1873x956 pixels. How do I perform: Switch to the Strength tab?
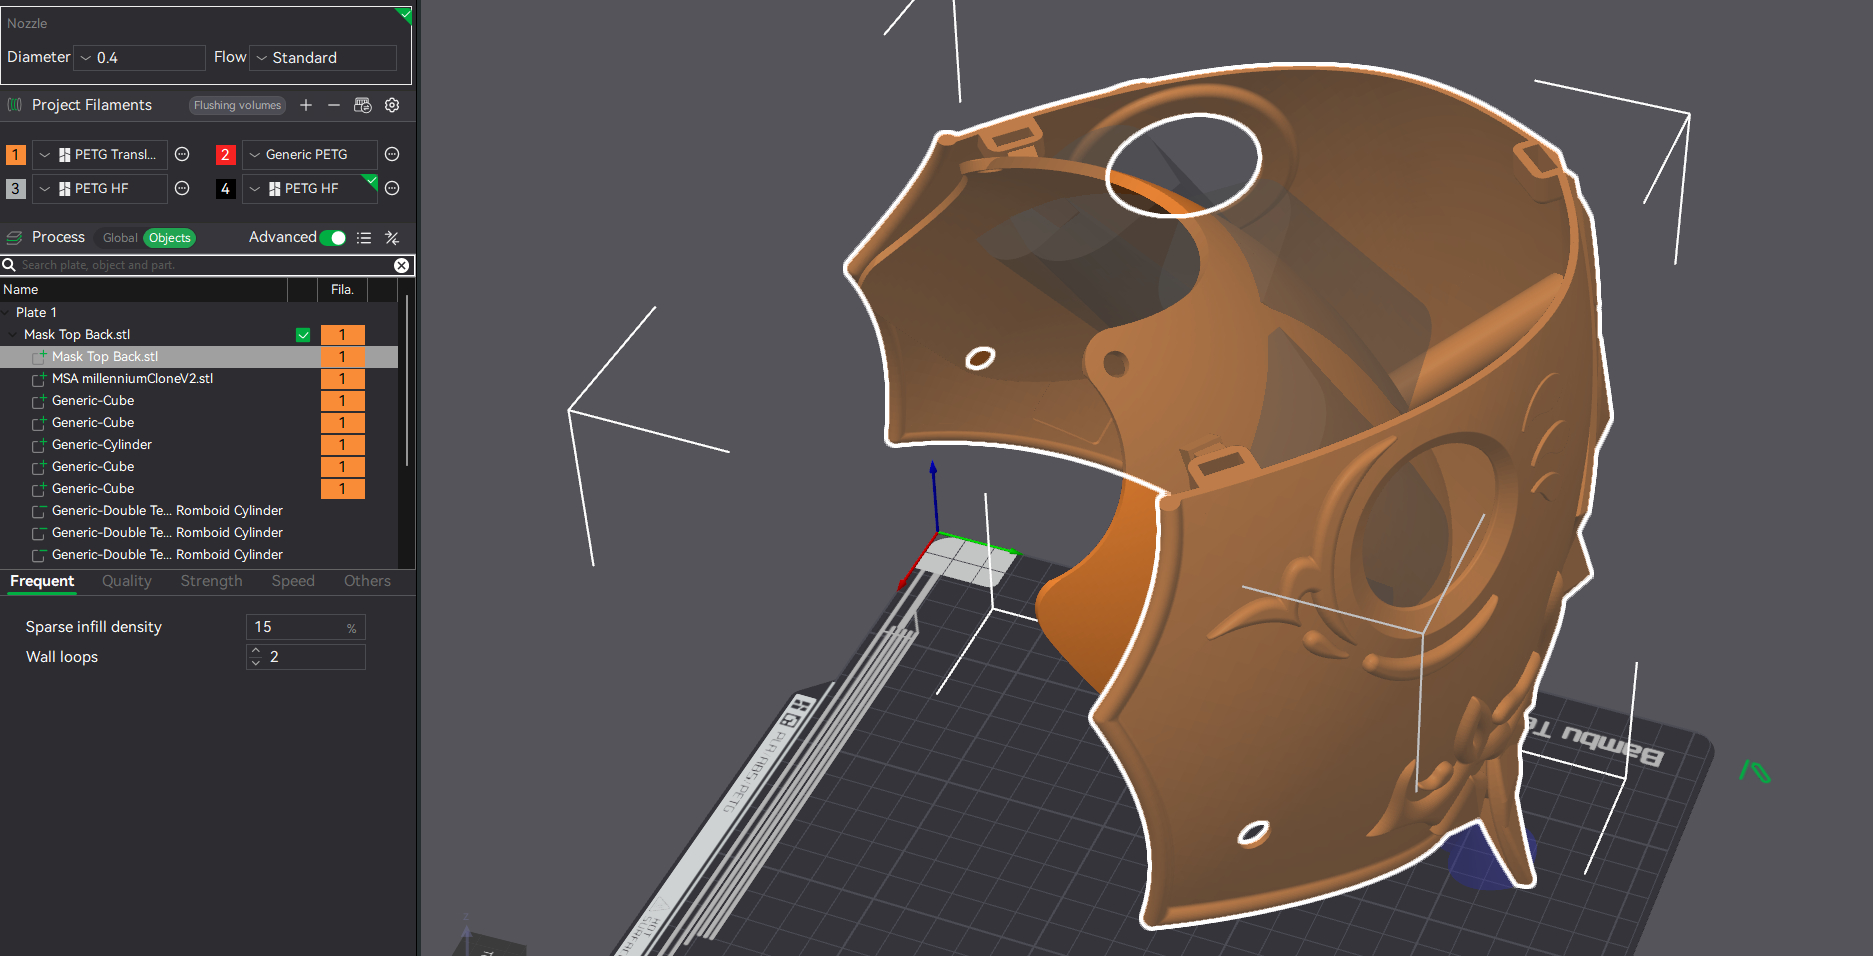(x=211, y=581)
